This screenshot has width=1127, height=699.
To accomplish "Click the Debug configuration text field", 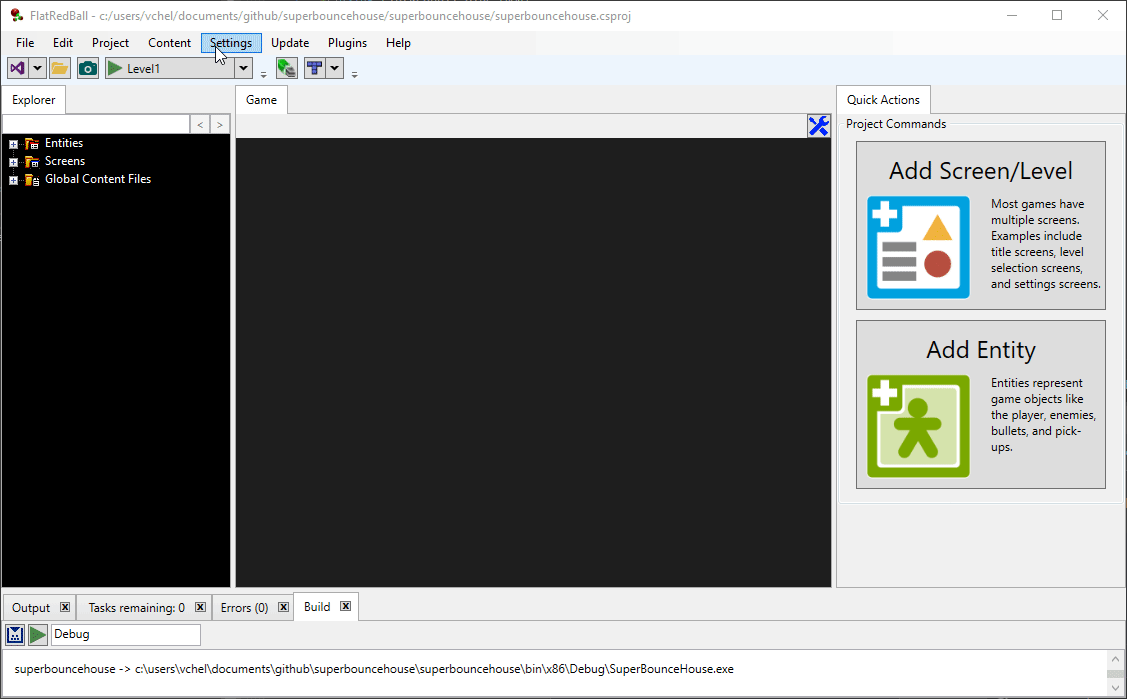I will pos(126,634).
